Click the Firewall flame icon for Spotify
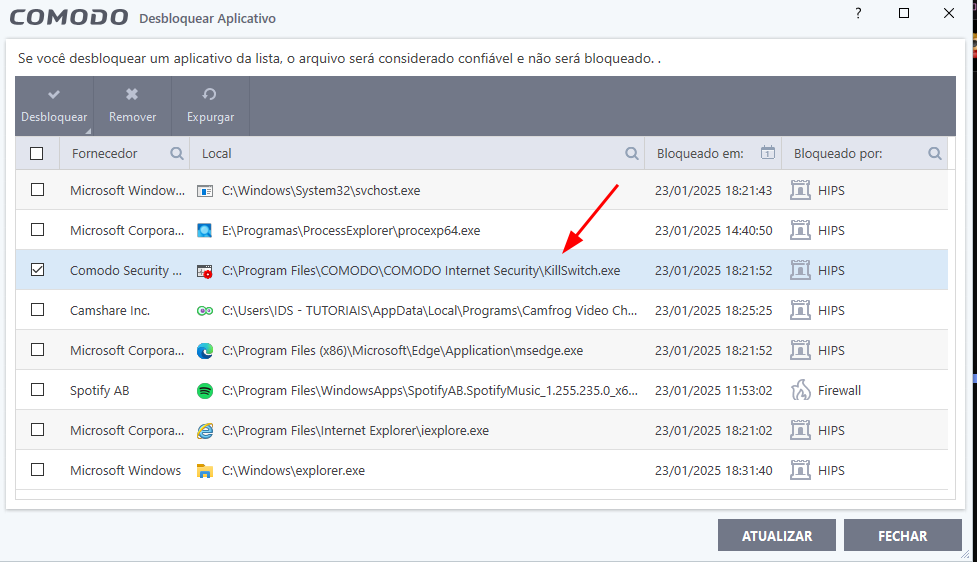This screenshot has width=977, height=562. click(800, 391)
